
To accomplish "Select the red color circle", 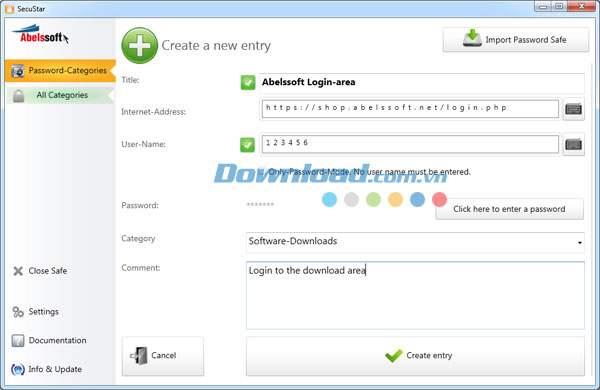I will (x=439, y=199).
